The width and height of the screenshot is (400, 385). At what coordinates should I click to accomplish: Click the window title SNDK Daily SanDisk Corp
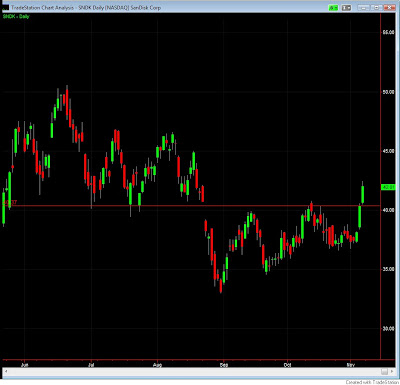(x=86, y=7)
